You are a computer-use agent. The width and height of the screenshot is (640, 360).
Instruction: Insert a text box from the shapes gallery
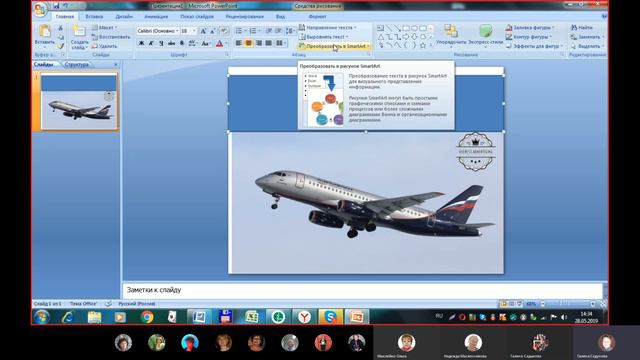click(380, 28)
